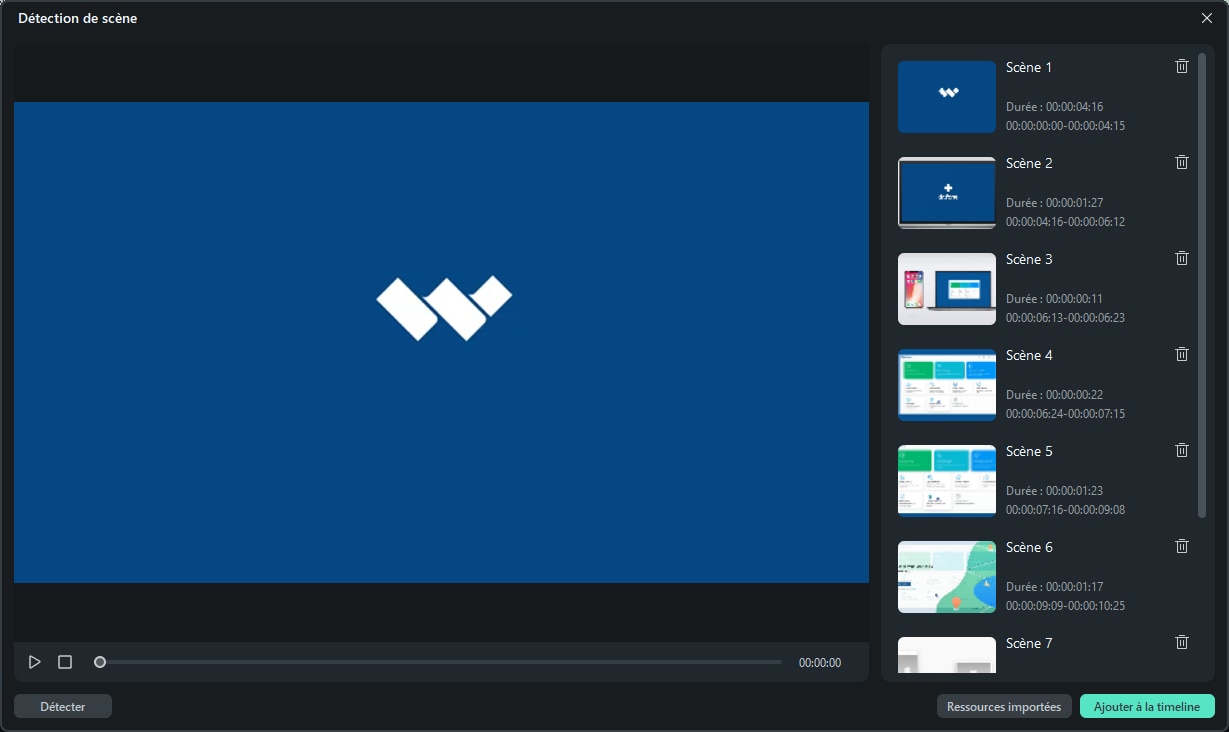Click Ajouter à la timeline

pyautogui.click(x=1147, y=706)
